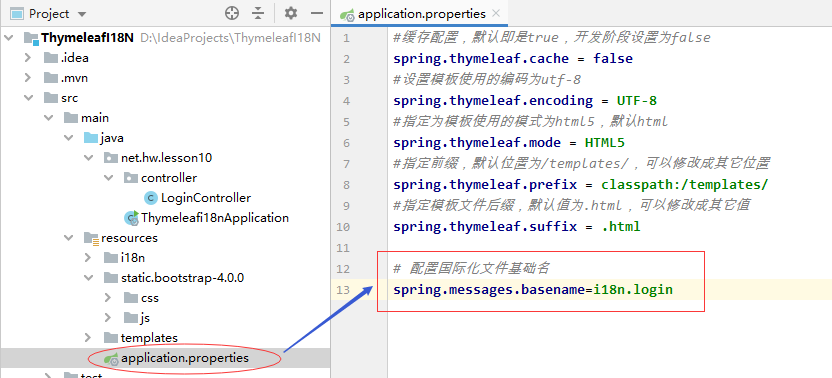832x378 pixels.
Task: Click the net.hw.lesson10 package icon
Action: coord(111,158)
